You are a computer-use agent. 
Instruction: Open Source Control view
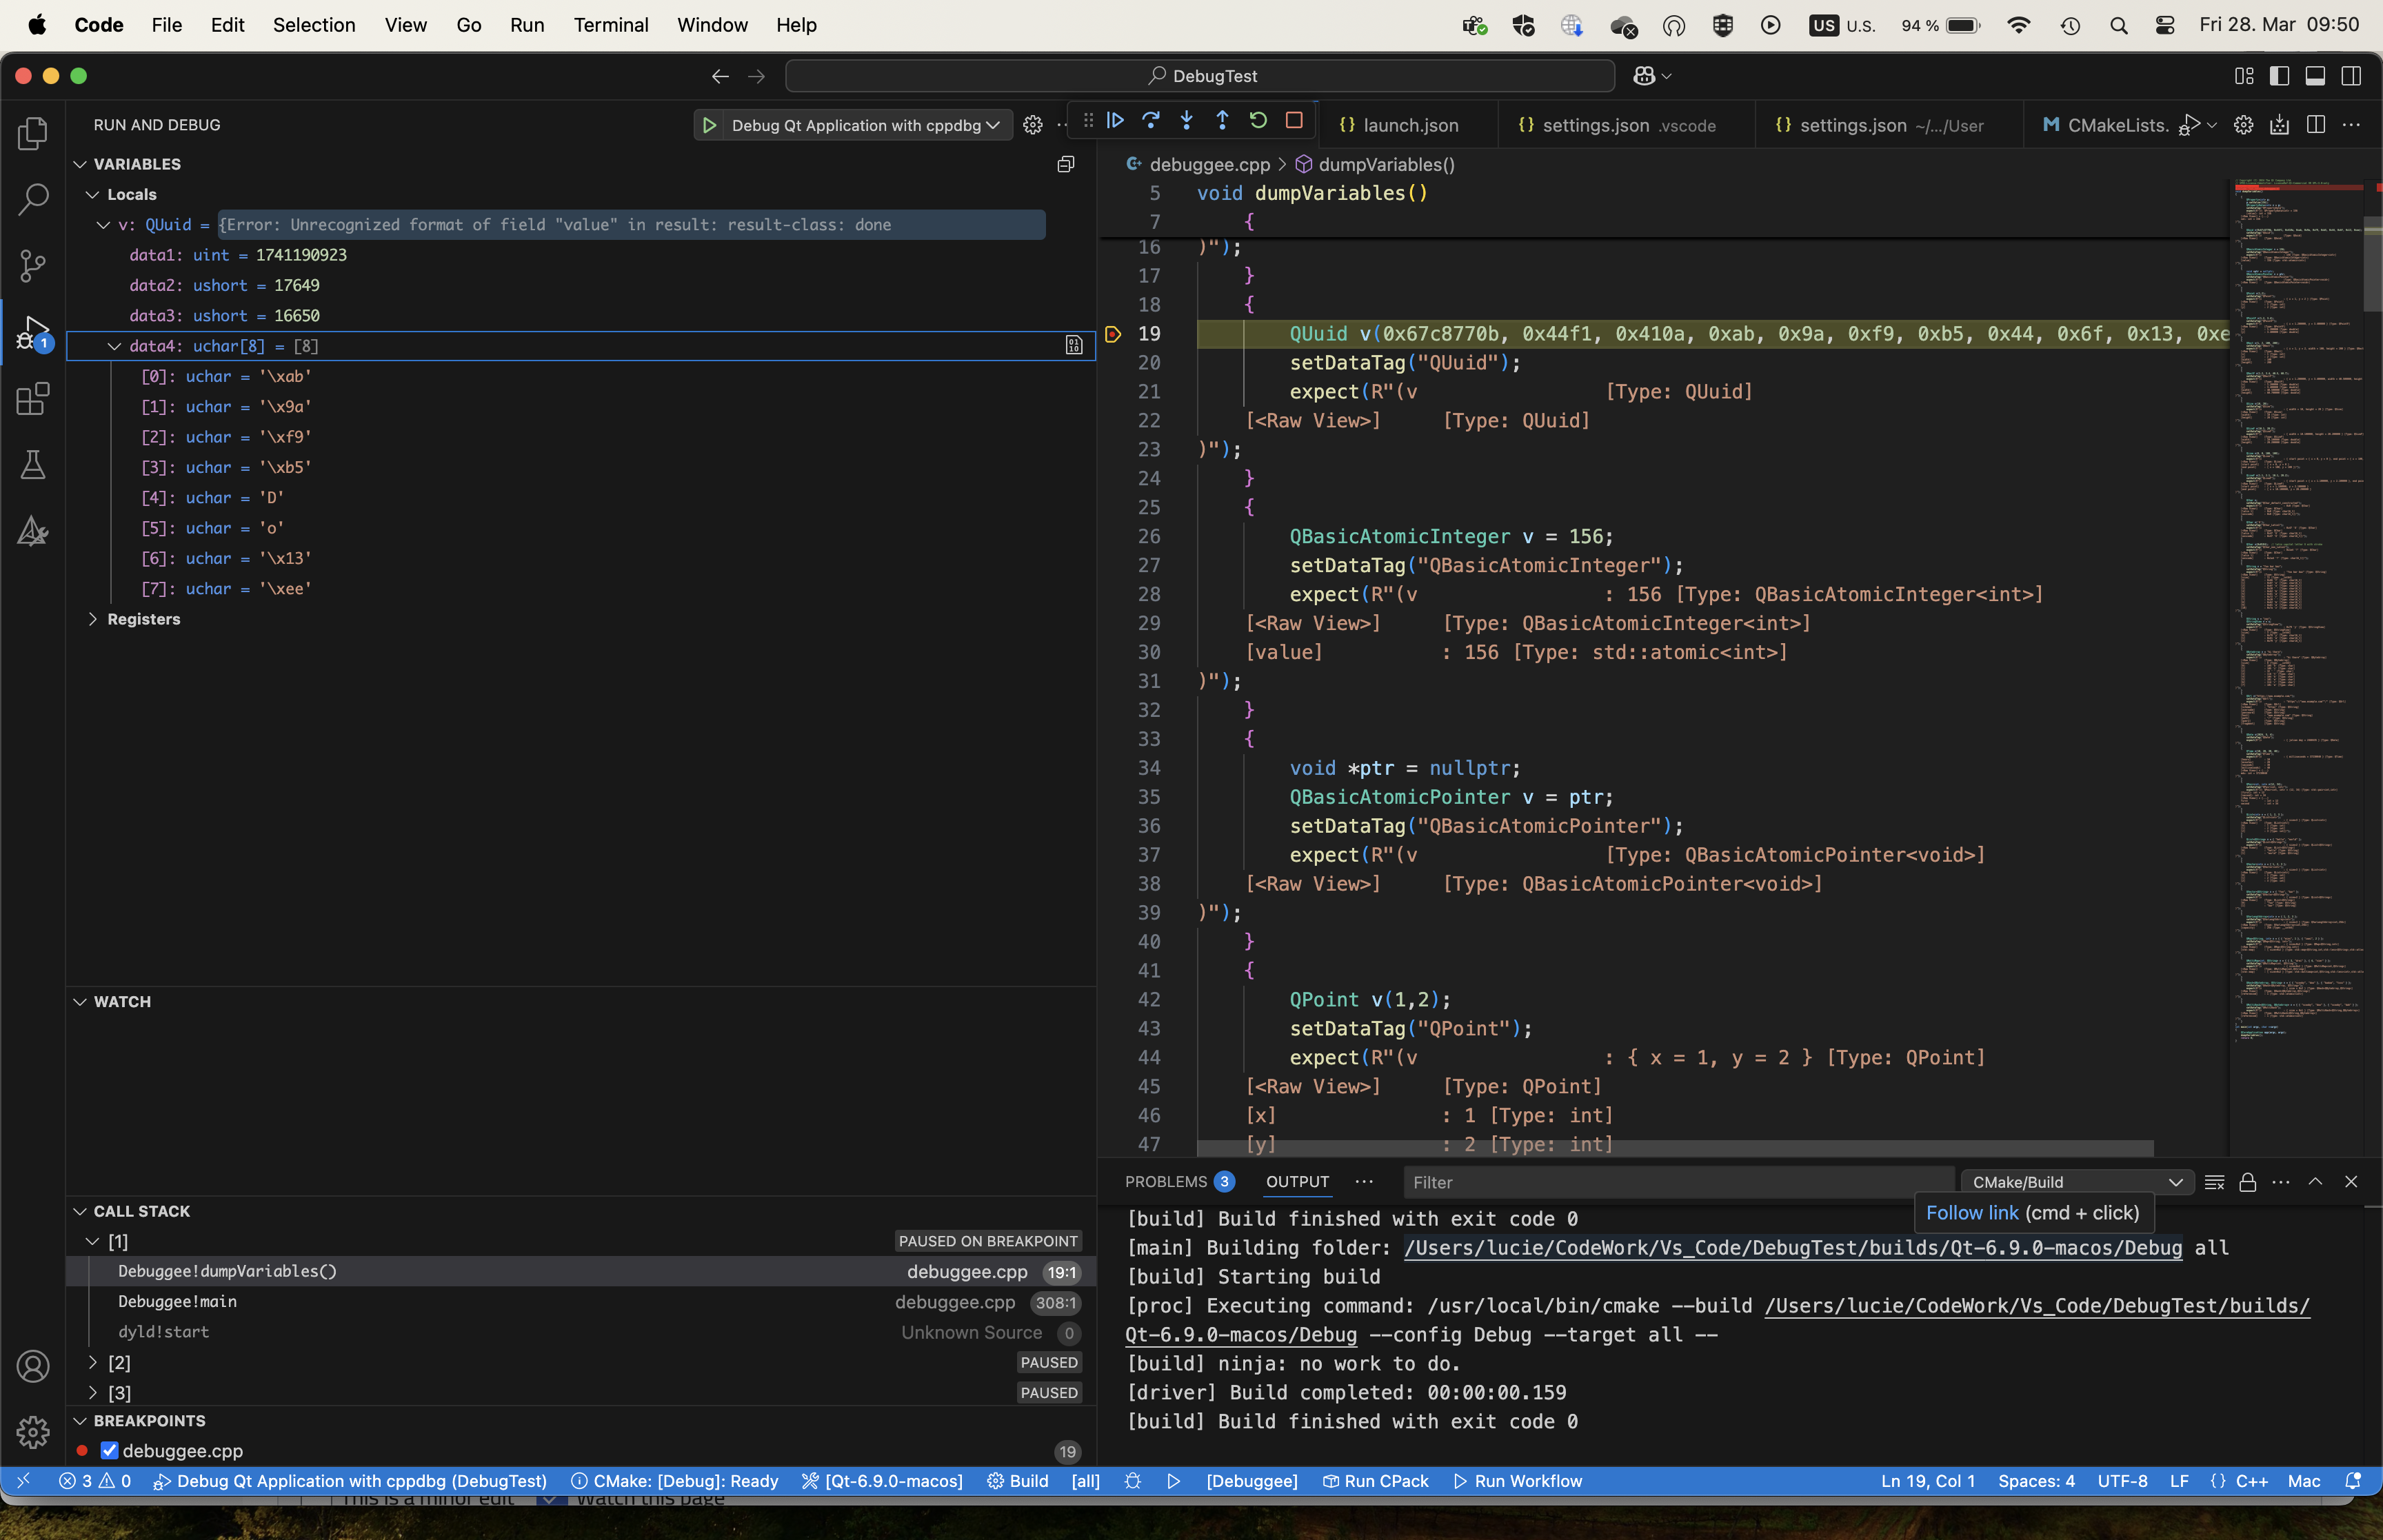tap(33, 265)
